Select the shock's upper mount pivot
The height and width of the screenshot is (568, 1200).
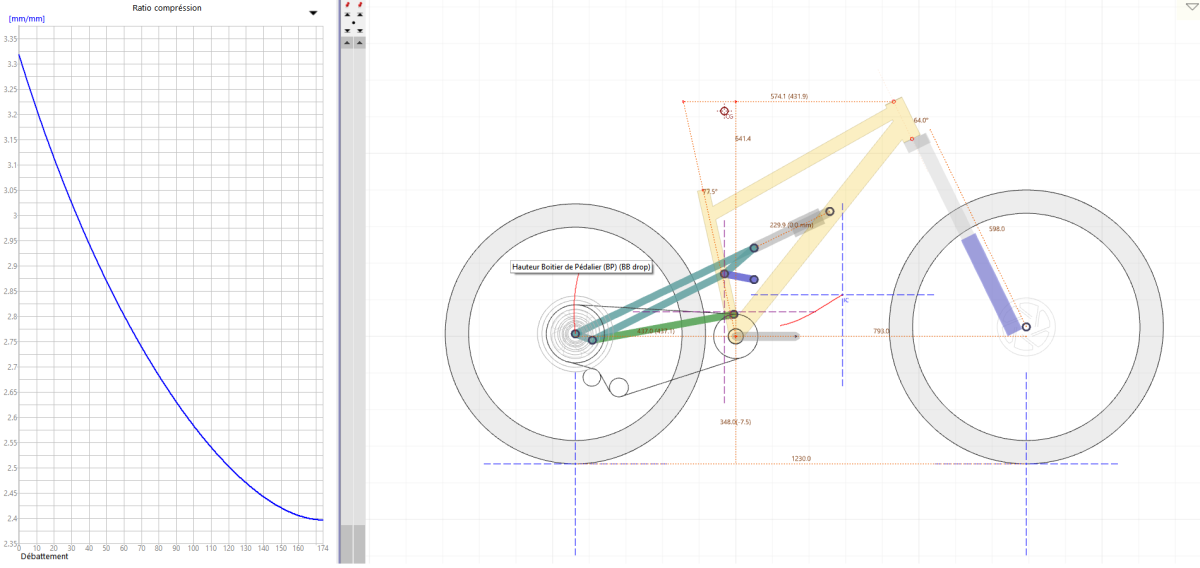pos(829,212)
